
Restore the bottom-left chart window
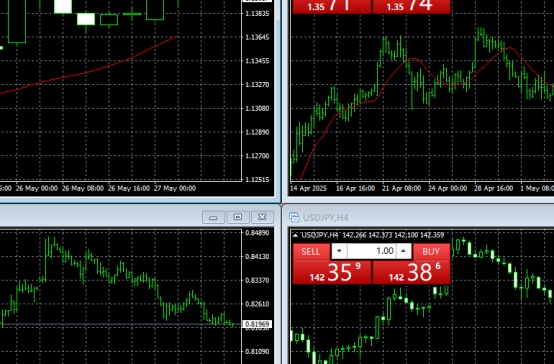coord(238,217)
